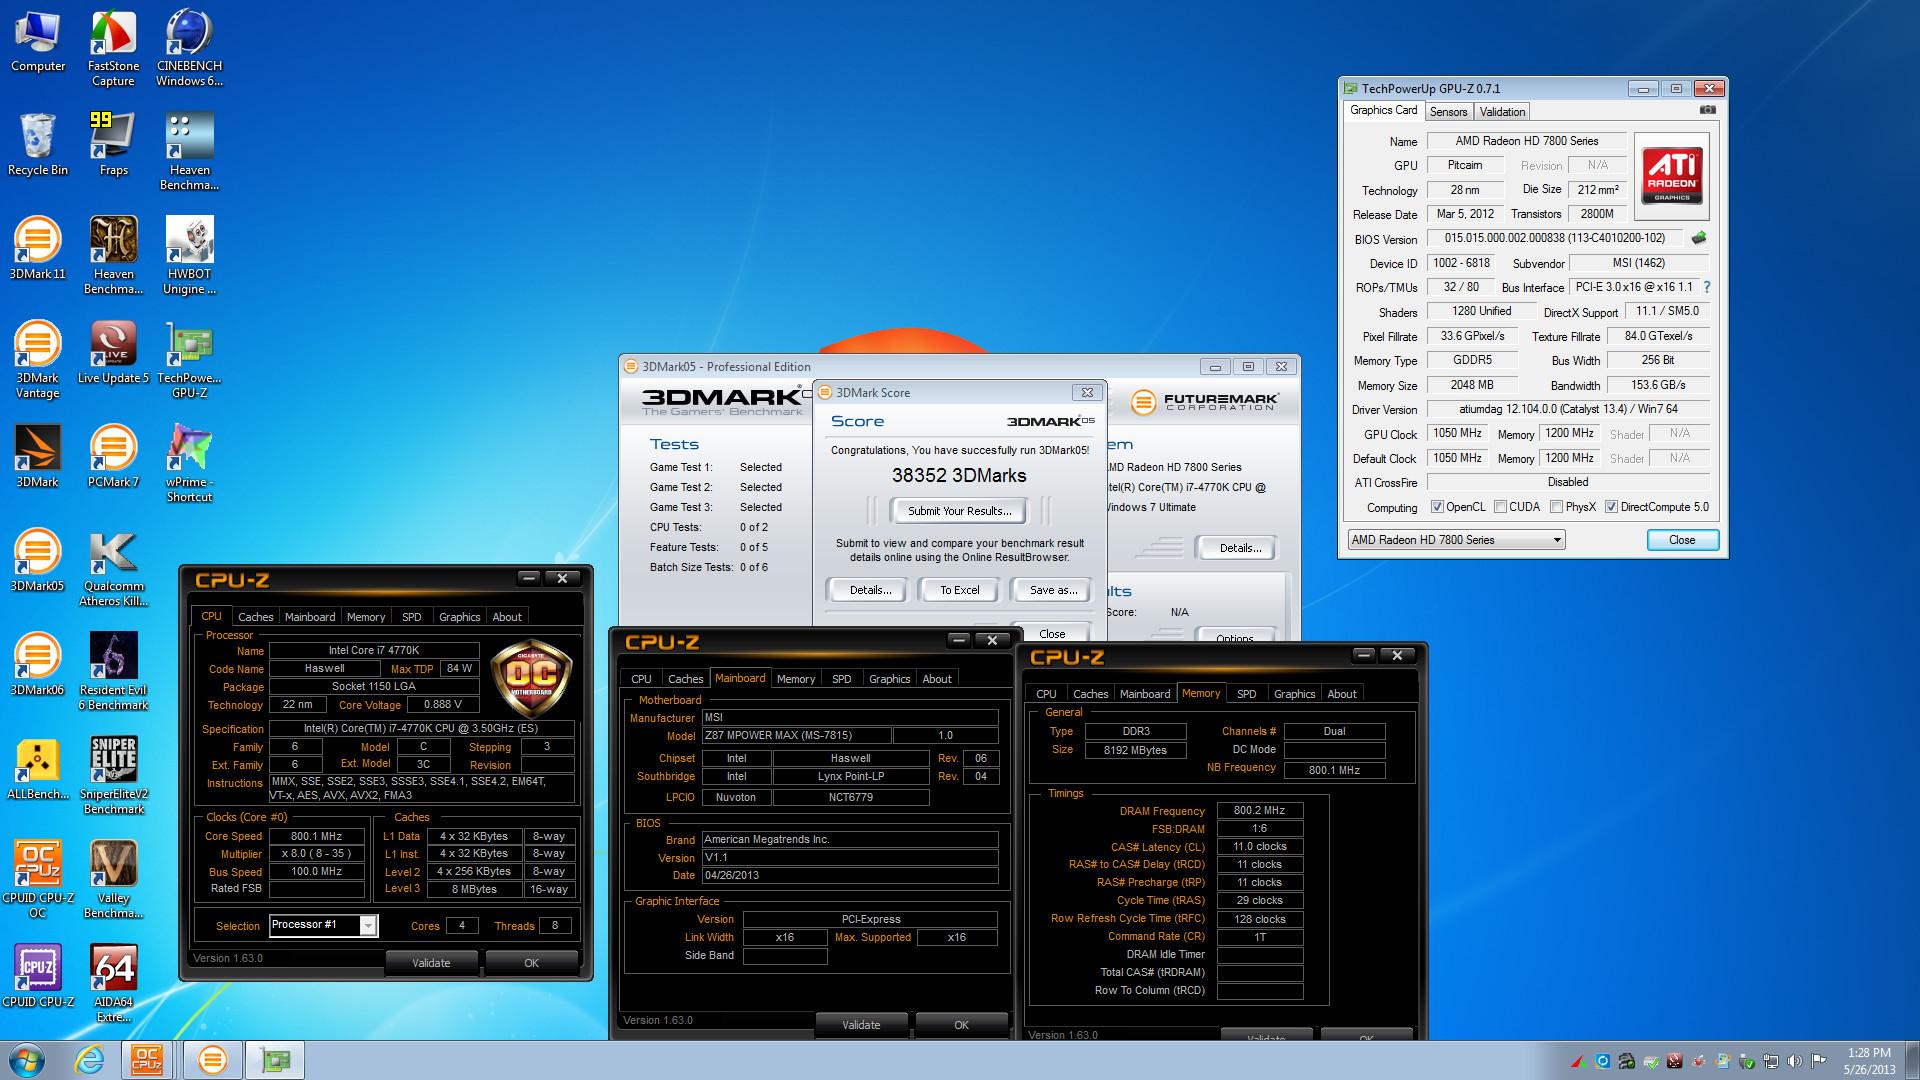
Task: Launch PCMark 7 shortcut
Action: (x=113, y=457)
